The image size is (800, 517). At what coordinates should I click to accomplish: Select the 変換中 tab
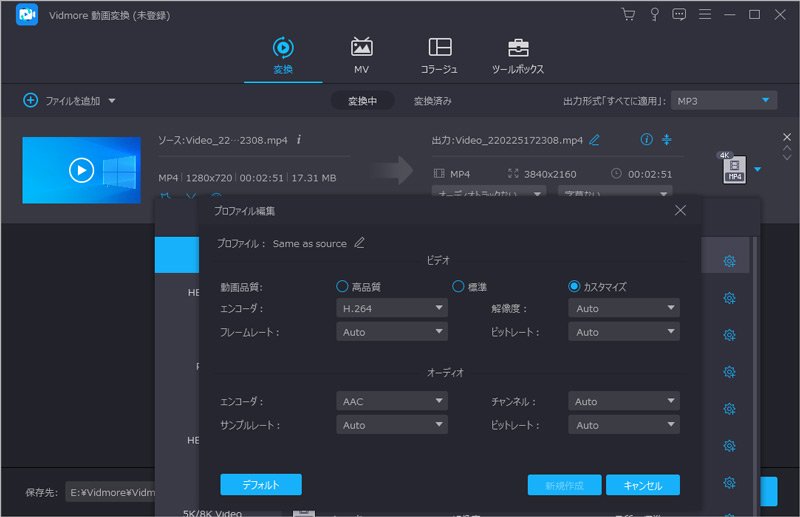tap(362, 101)
